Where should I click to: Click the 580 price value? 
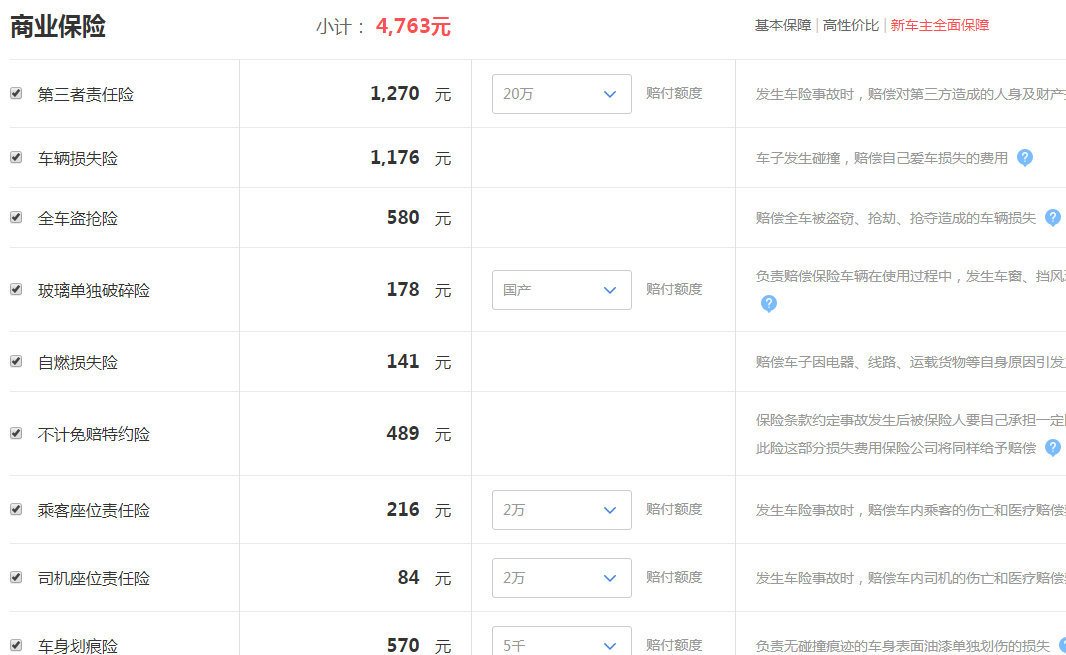403,218
